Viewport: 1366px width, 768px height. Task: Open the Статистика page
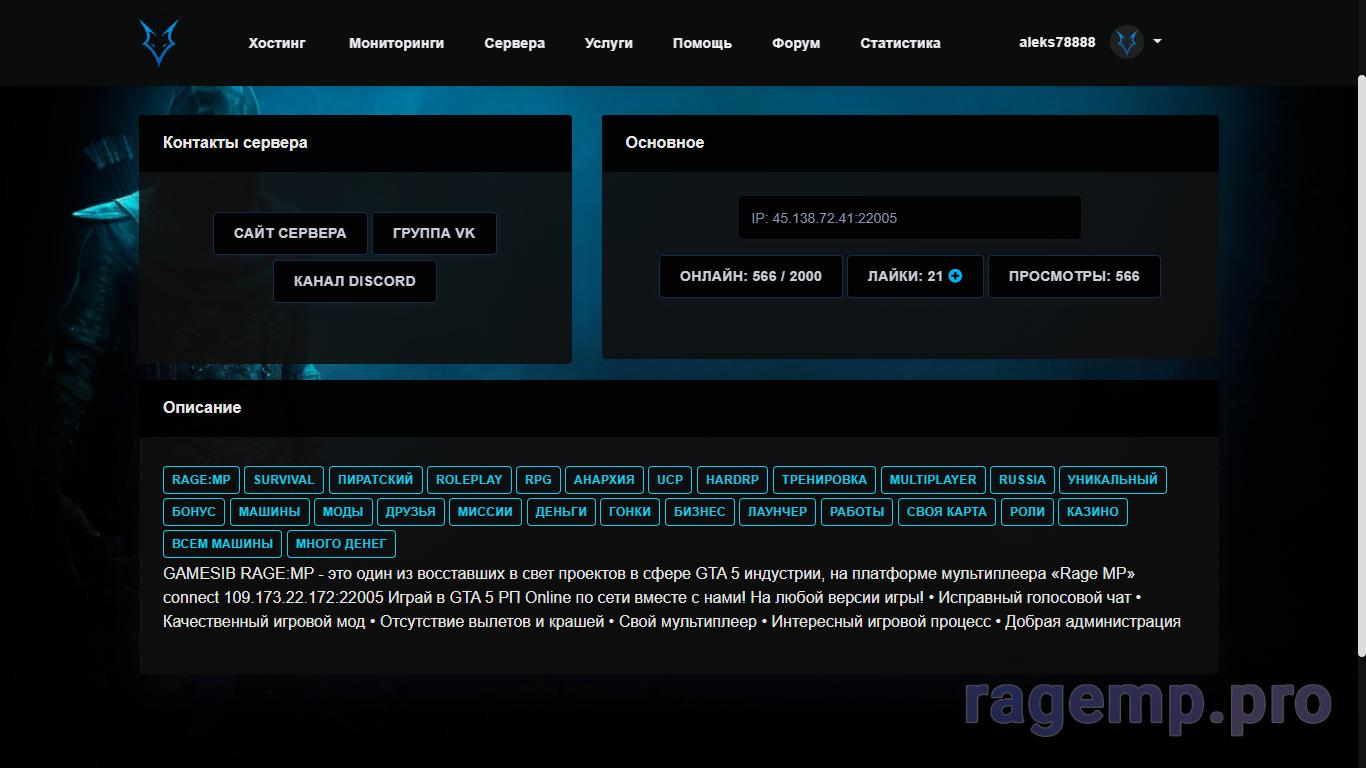pos(900,43)
